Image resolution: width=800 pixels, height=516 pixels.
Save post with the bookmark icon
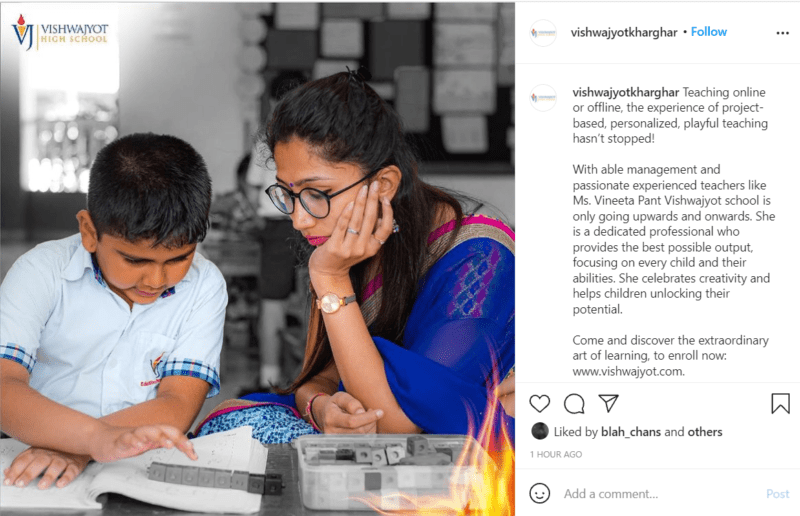(x=780, y=403)
